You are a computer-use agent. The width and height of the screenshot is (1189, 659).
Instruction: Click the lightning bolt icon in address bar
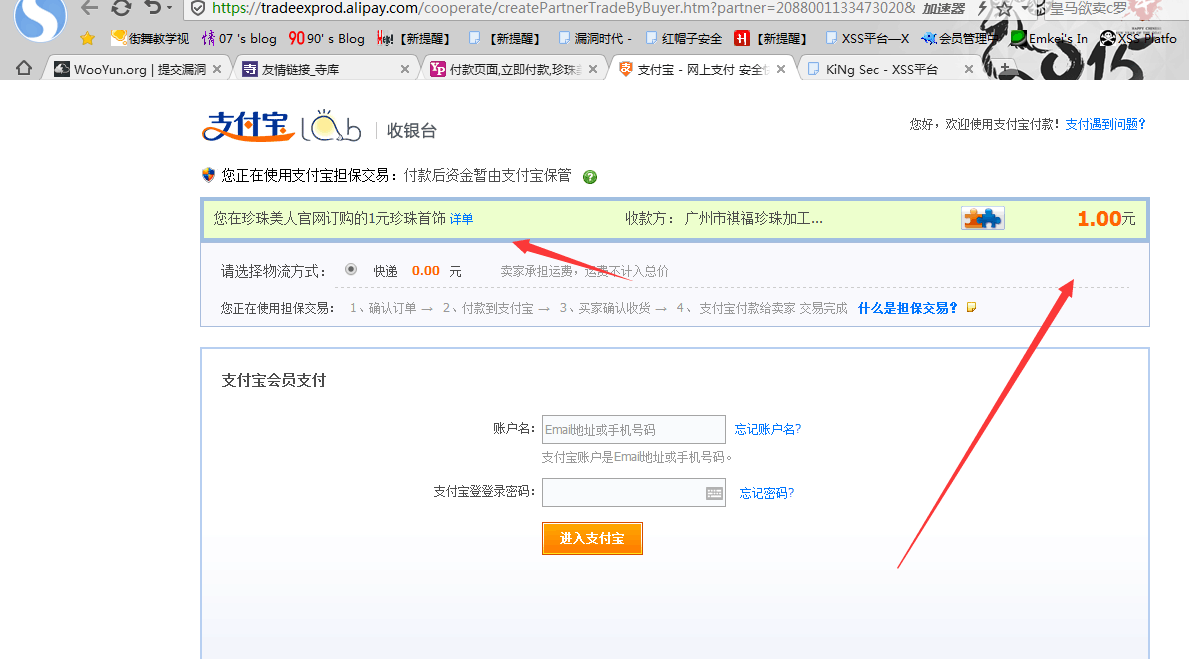[x=982, y=8]
